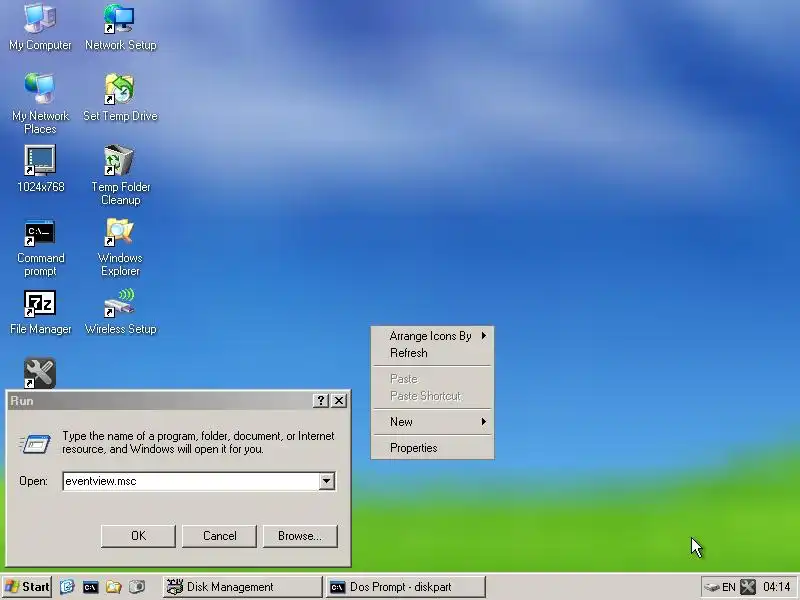Select the Temp Folder Cleanup icon
Screen dimensions: 800x600
tap(120, 174)
